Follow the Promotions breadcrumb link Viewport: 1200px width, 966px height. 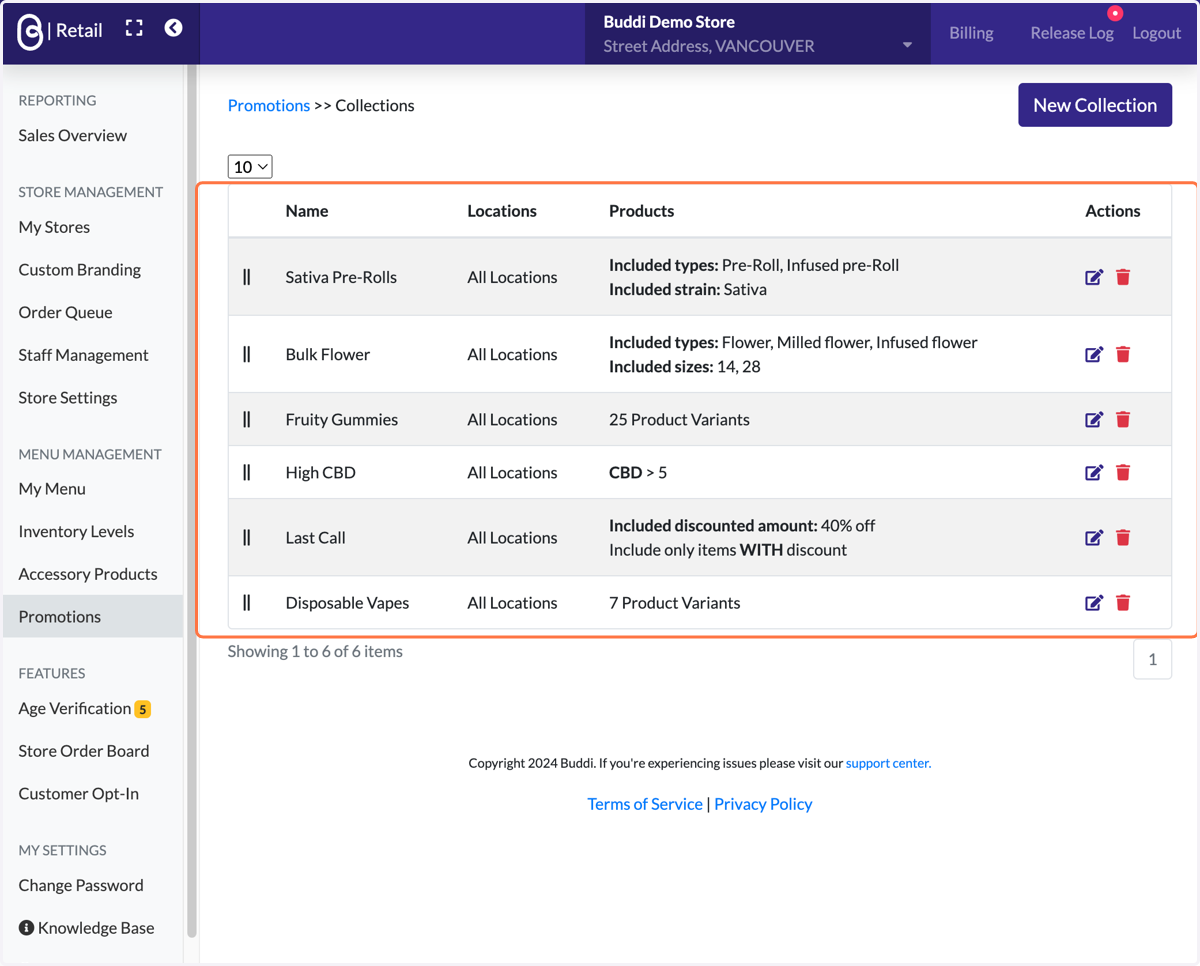point(269,105)
